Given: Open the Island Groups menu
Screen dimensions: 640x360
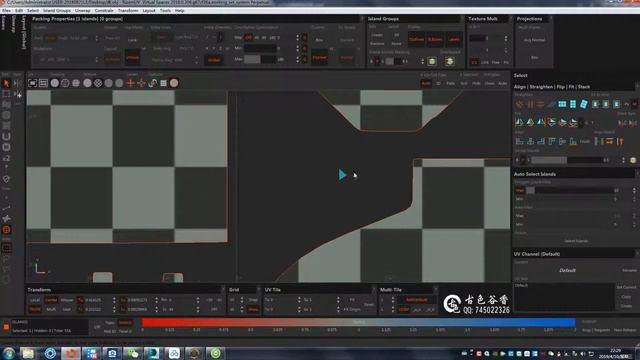Looking at the screenshot, I should coord(57,11).
